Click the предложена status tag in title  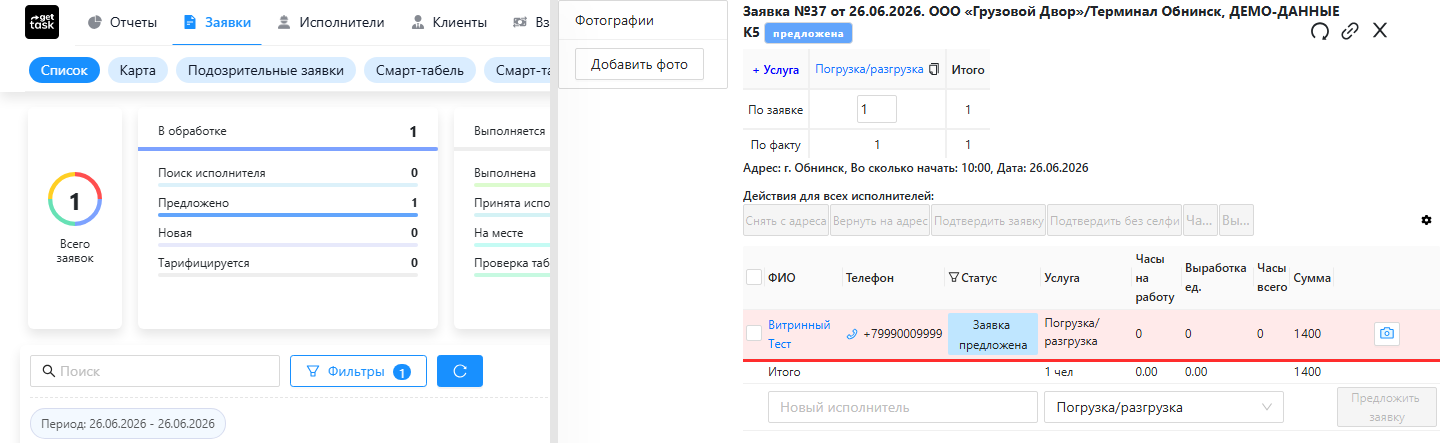[x=808, y=34]
